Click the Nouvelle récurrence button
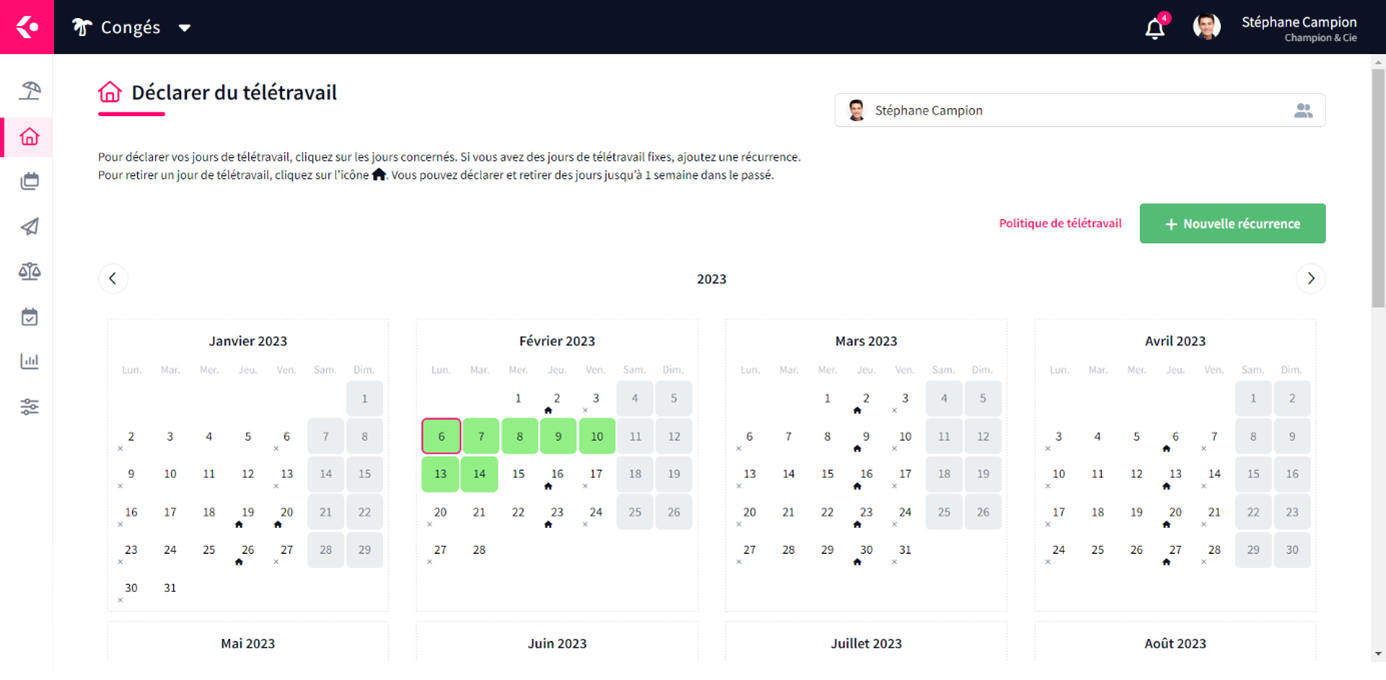This screenshot has width=1386, height=680. (x=1232, y=224)
